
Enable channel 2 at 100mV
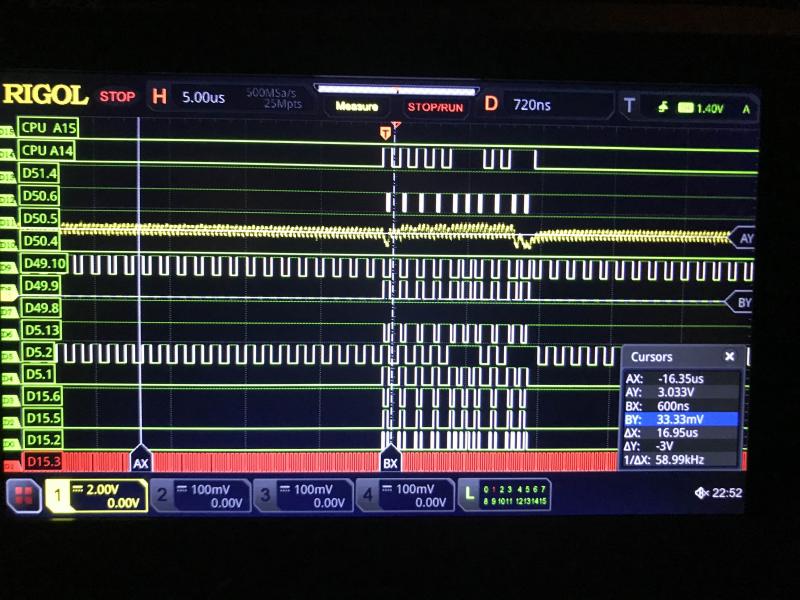tap(200, 495)
